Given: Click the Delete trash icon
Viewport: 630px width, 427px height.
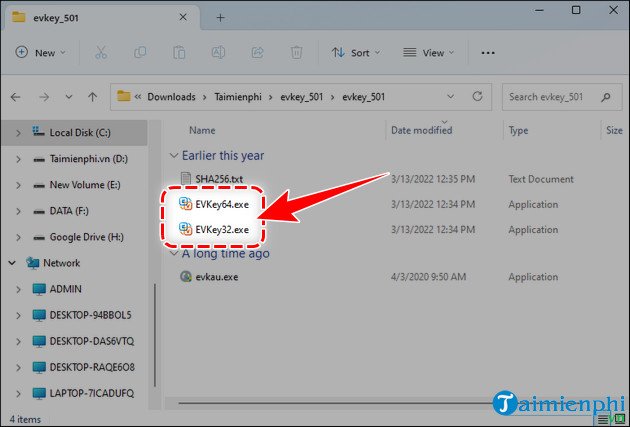Looking at the screenshot, I should (x=296, y=53).
